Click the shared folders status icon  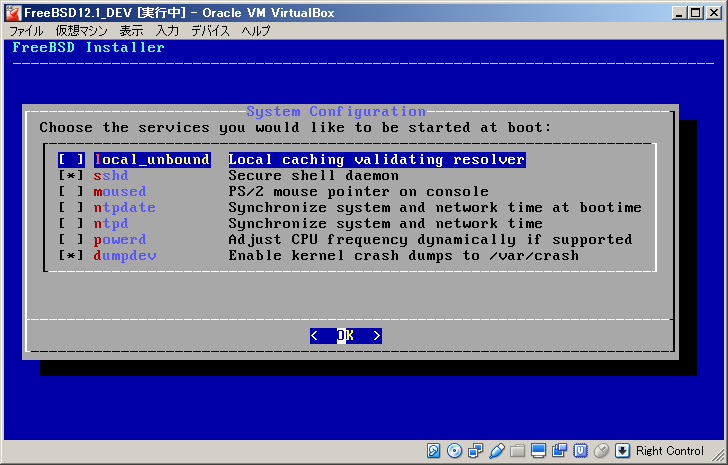[x=517, y=450]
